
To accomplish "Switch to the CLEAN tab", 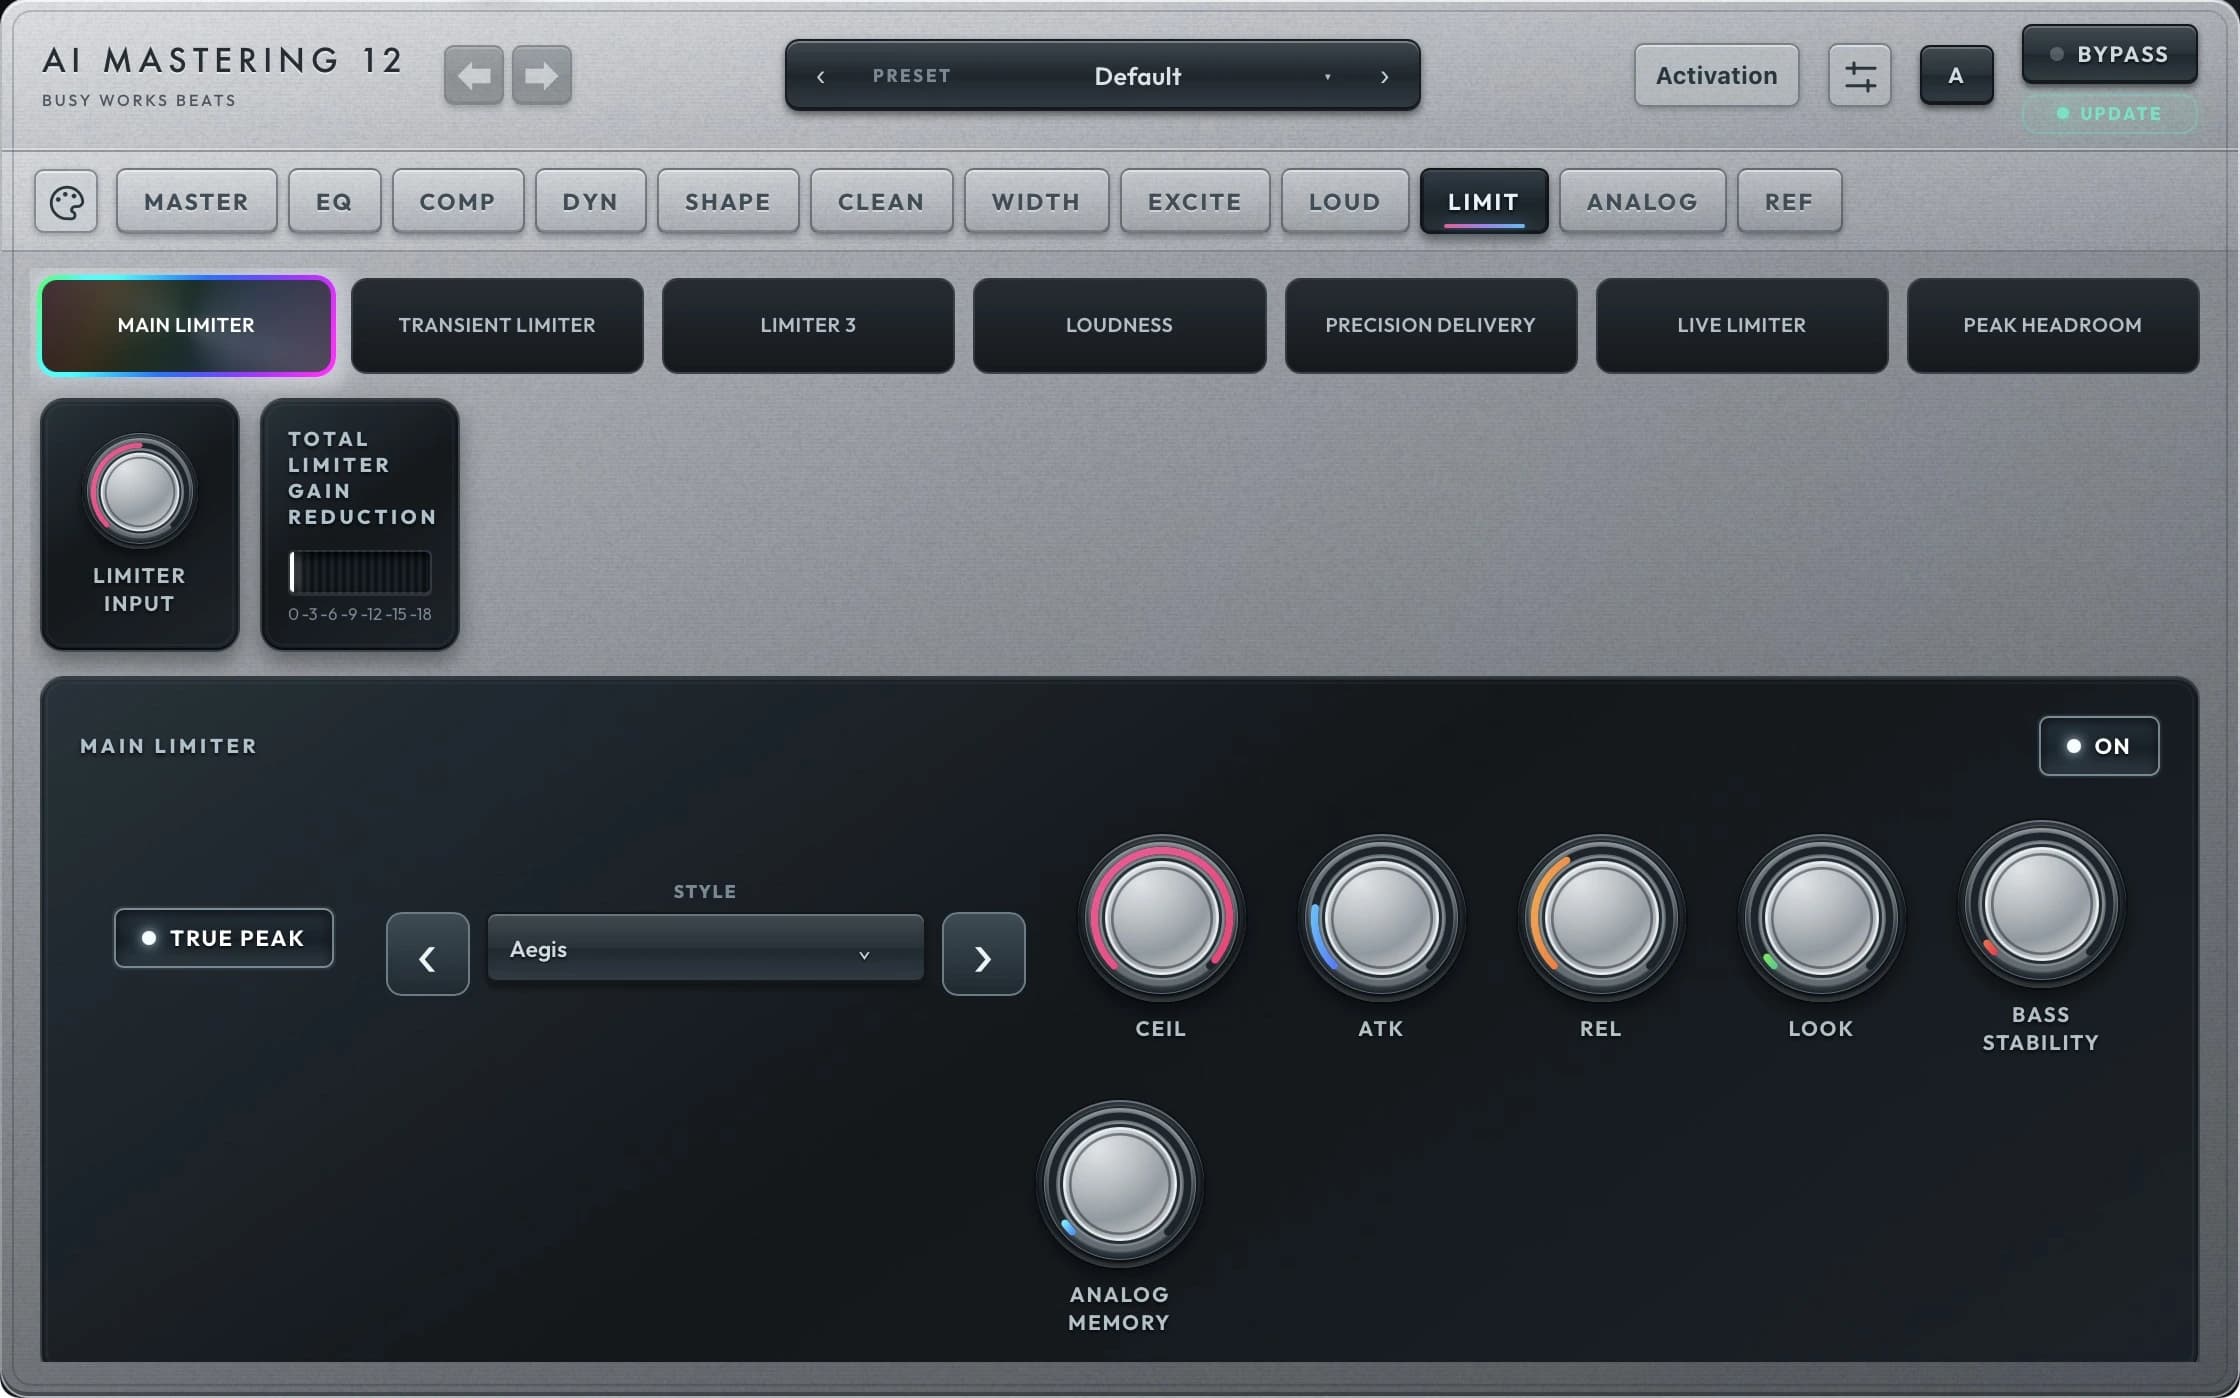I will [881, 202].
